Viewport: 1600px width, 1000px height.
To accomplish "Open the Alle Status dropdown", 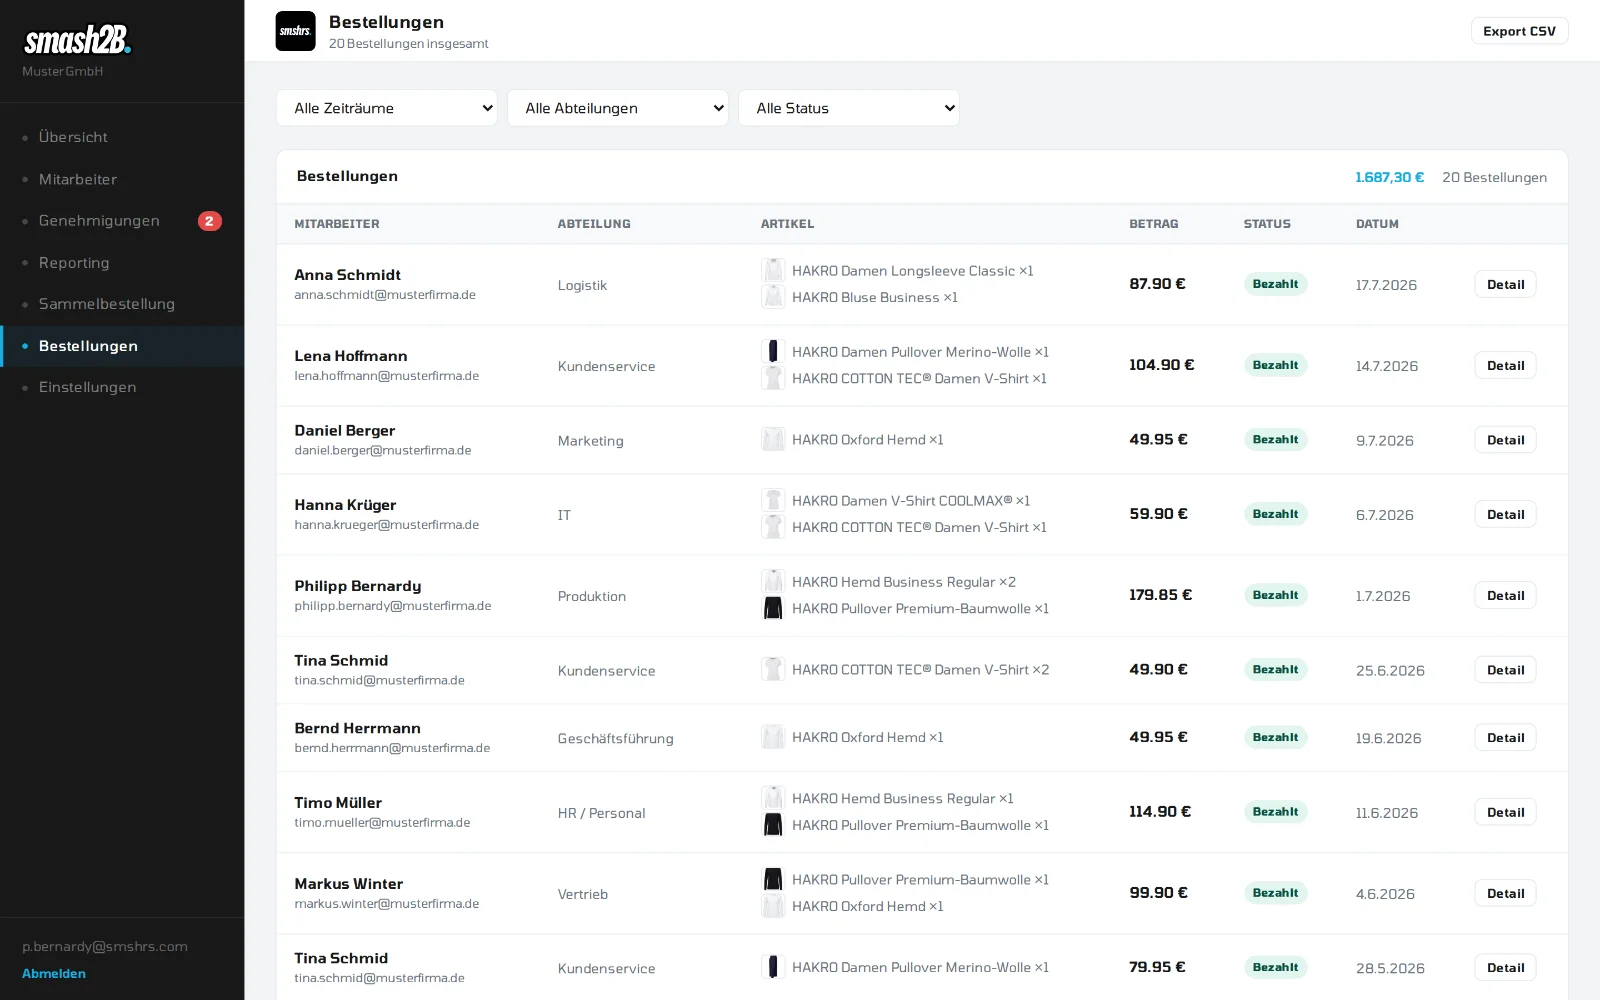I will point(849,108).
